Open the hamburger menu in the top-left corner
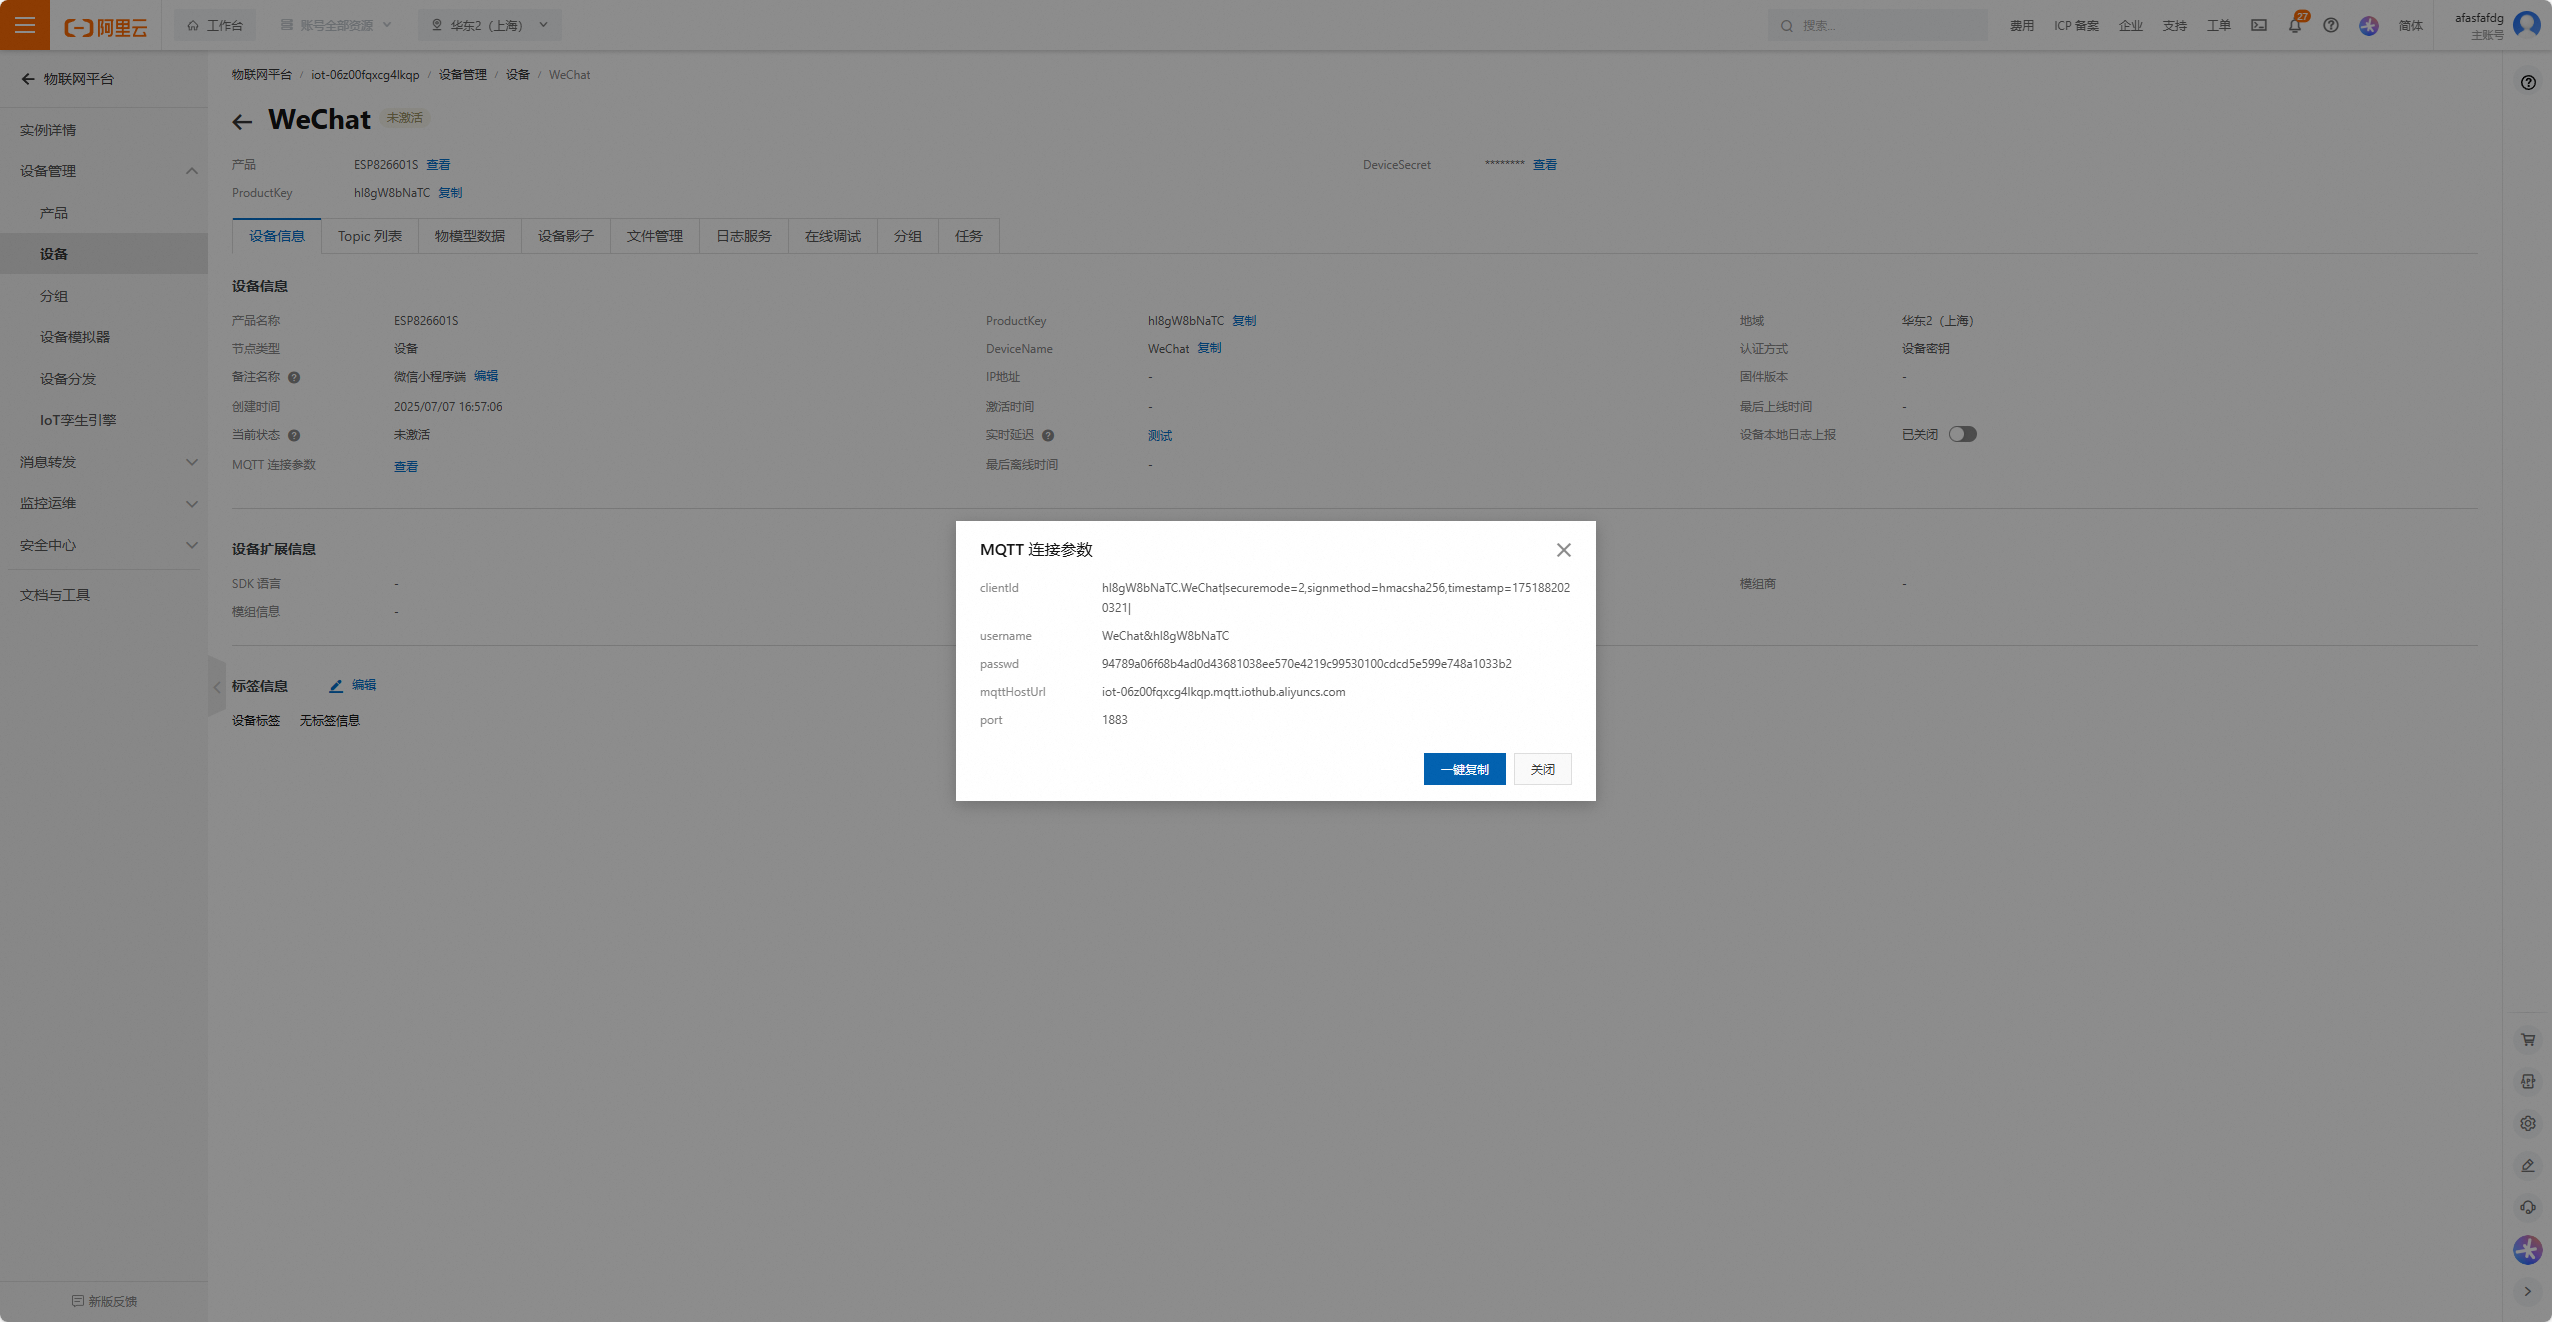This screenshot has height=1322, width=2552. [x=24, y=25]
